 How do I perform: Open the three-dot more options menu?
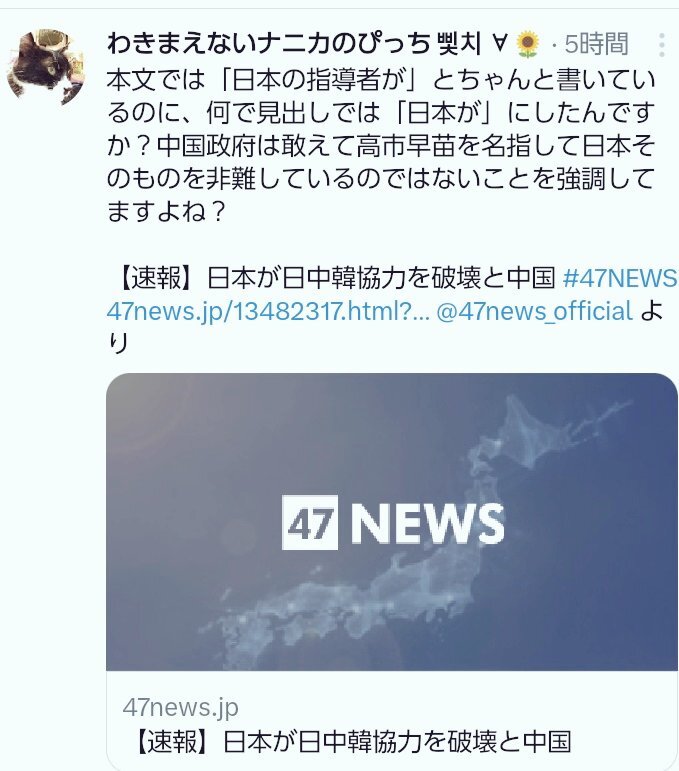click(662, 45)
